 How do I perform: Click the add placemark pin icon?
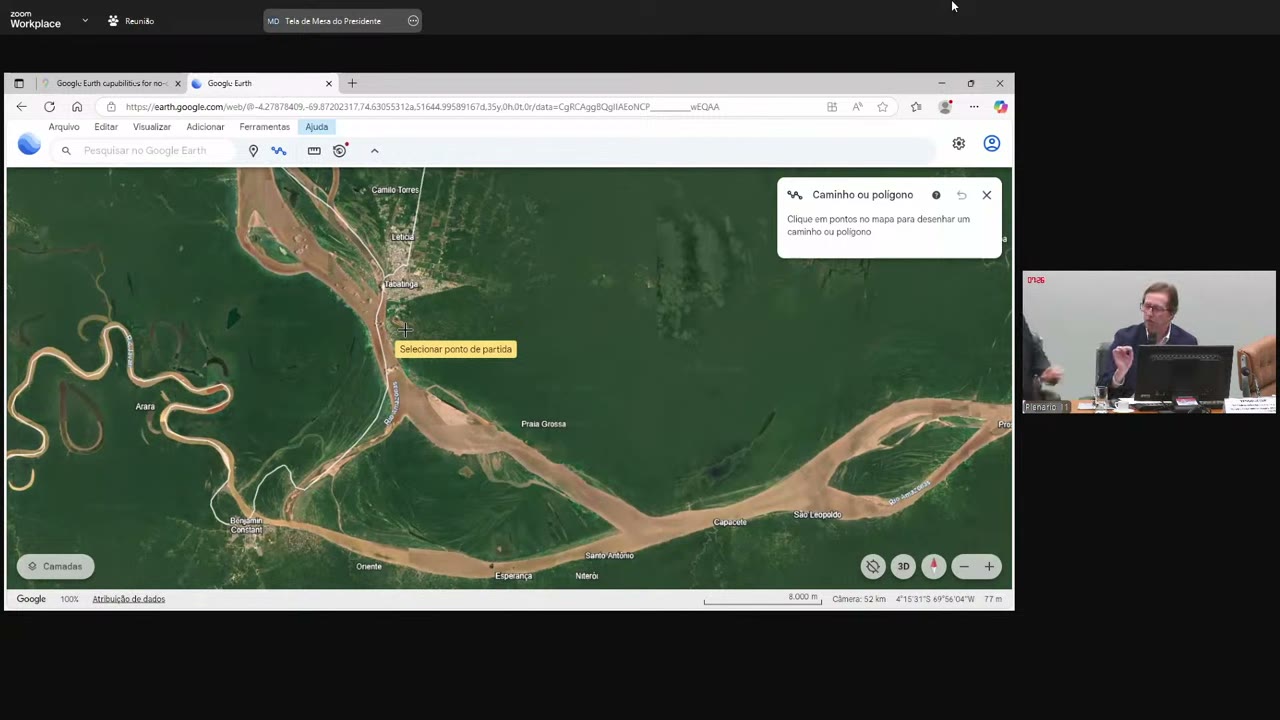click(253, 151)
